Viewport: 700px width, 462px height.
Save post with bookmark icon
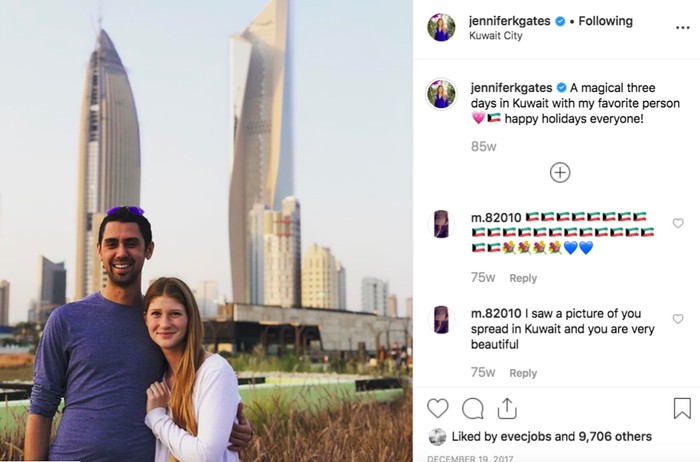tap(682, 408)
